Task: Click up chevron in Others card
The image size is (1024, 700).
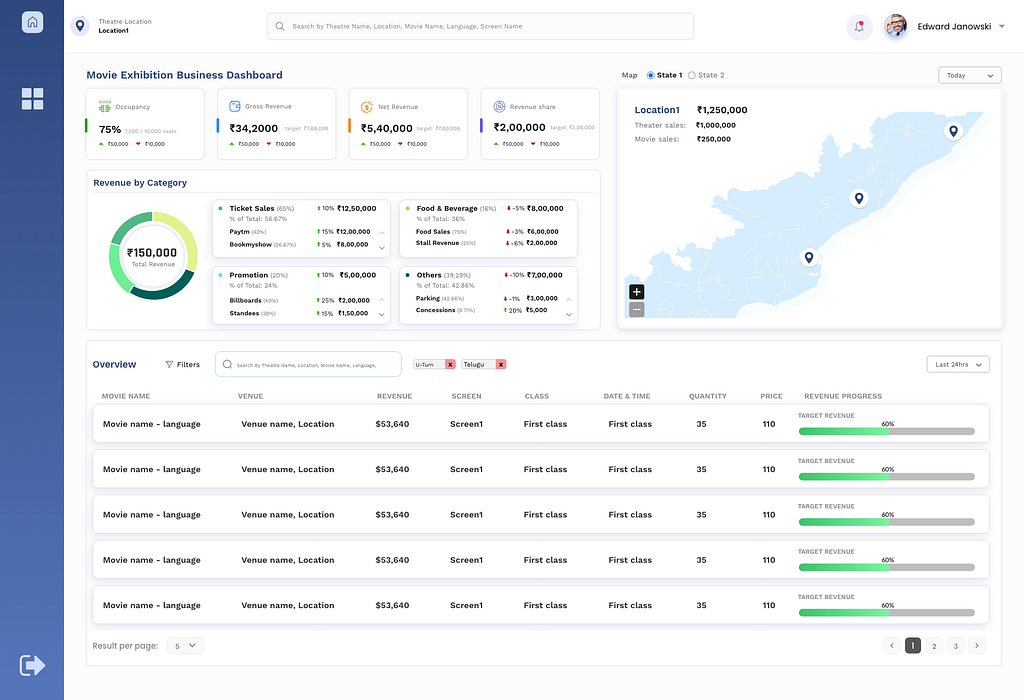Action: 569,300
